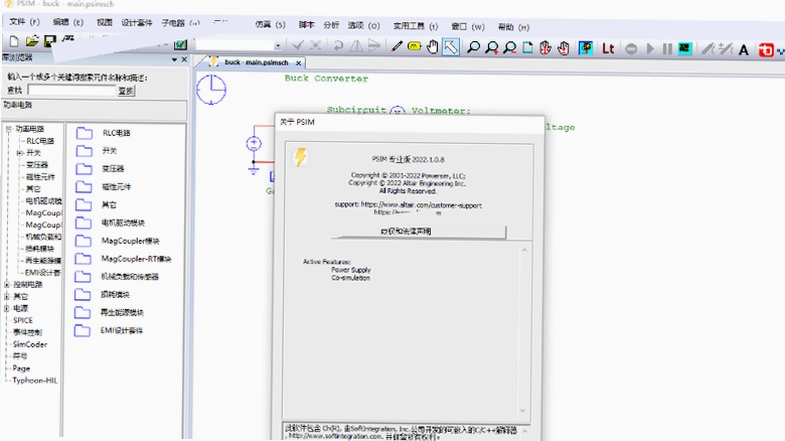
Task: Select the voltage source symbol on schematic
Action: pyautogui.click(x=254, y=144)
